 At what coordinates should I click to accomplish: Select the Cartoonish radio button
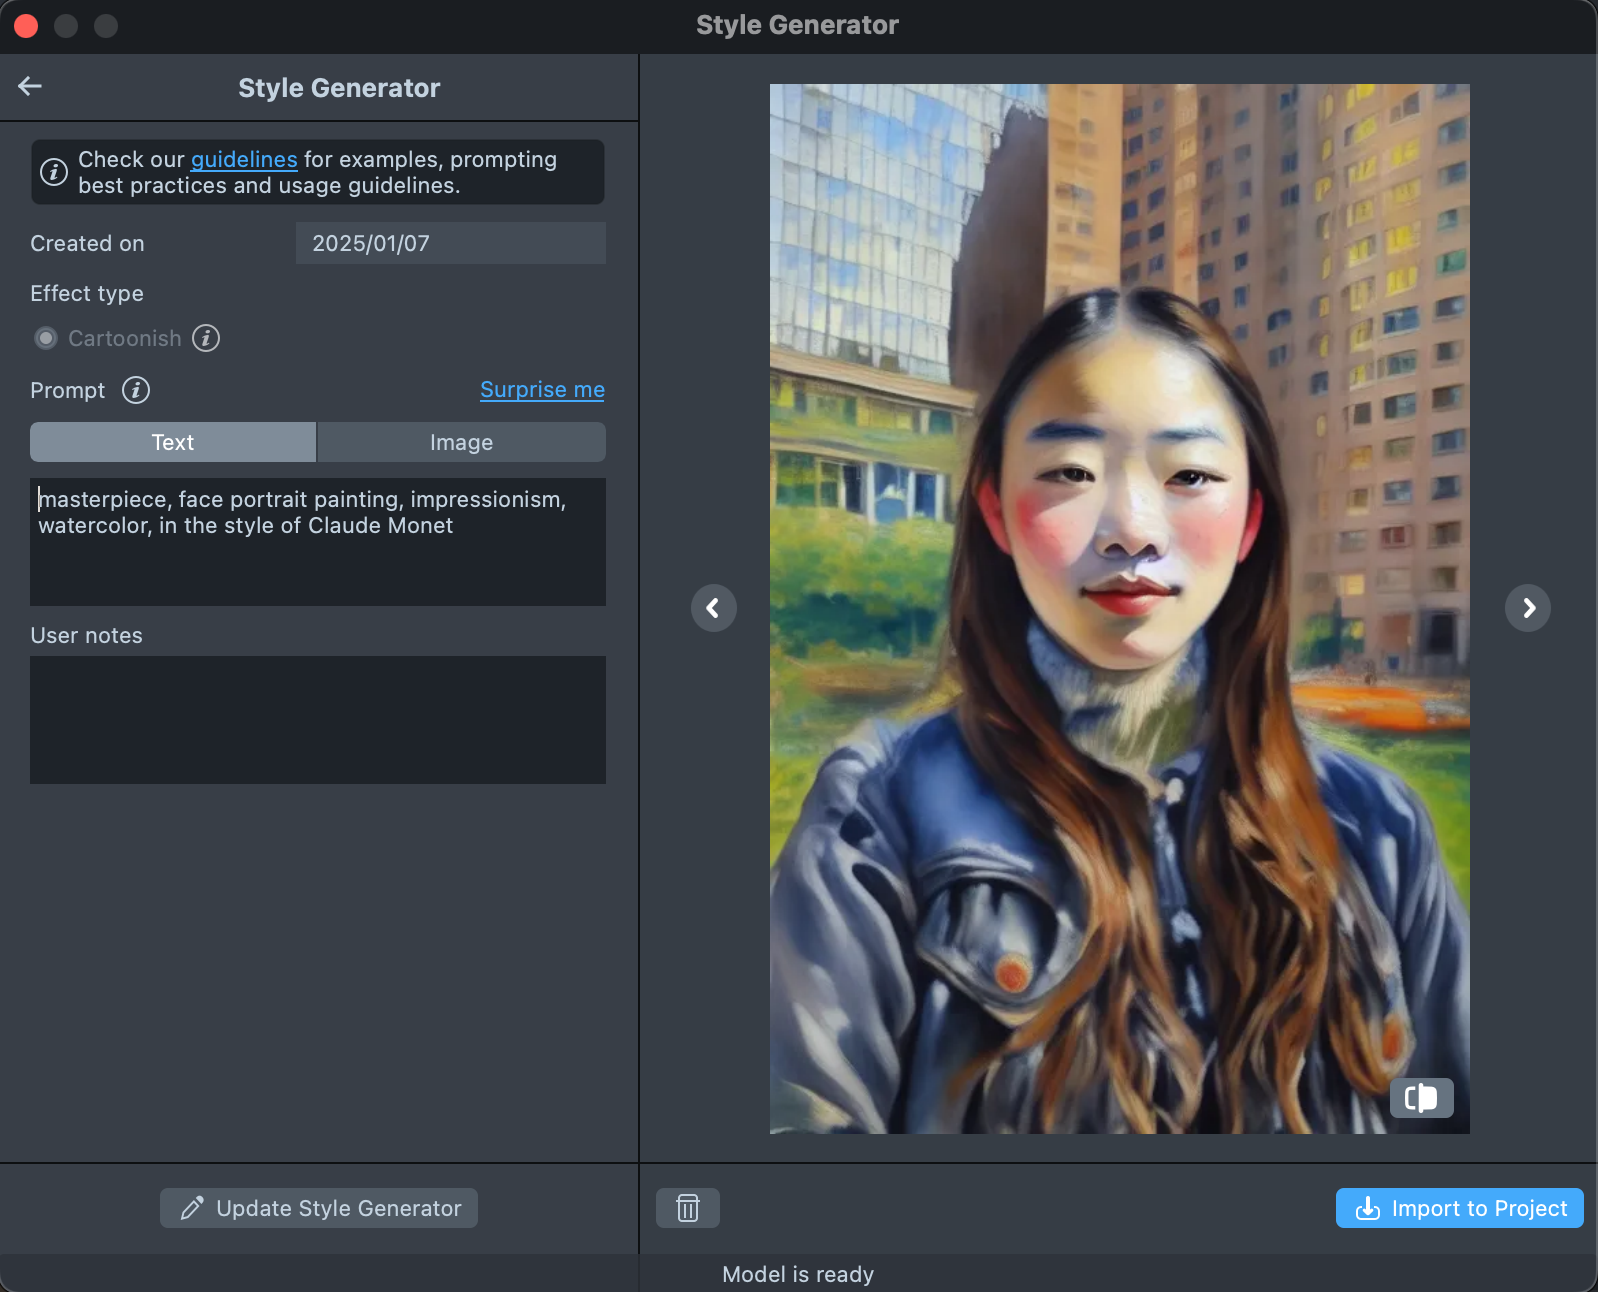(46, 338)
